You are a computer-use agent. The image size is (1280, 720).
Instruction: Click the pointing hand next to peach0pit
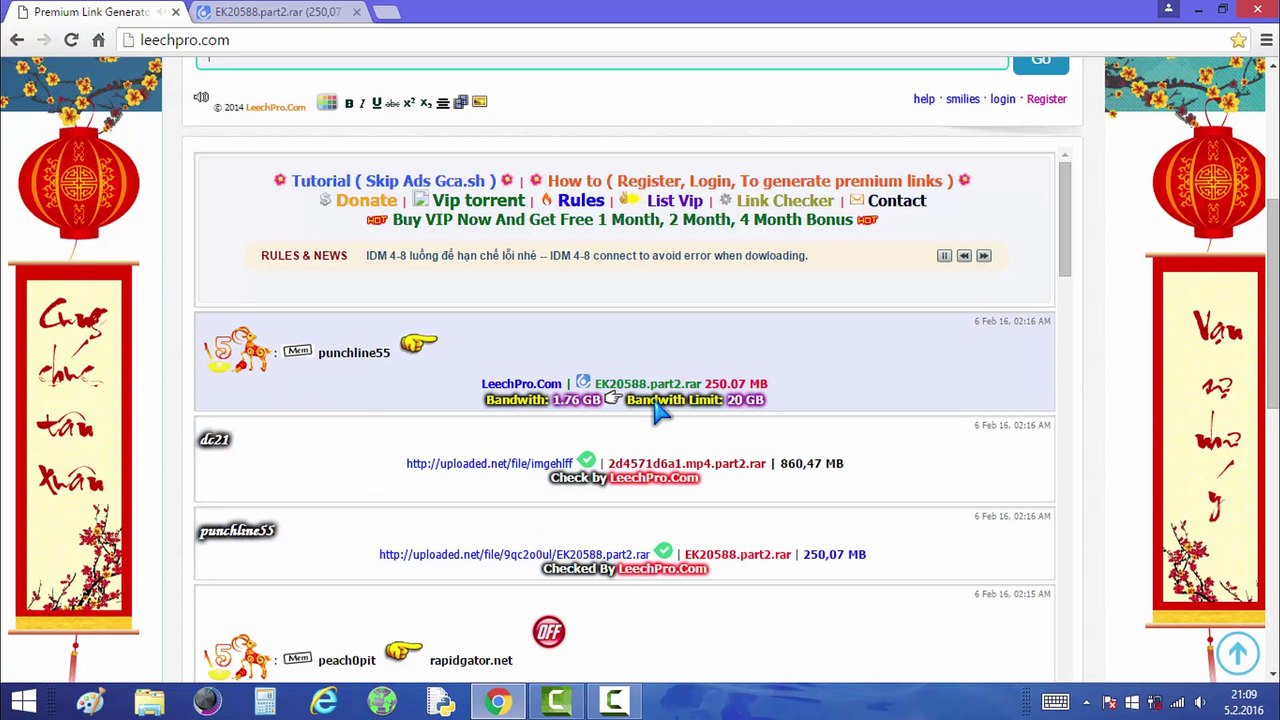pos(403,651)
